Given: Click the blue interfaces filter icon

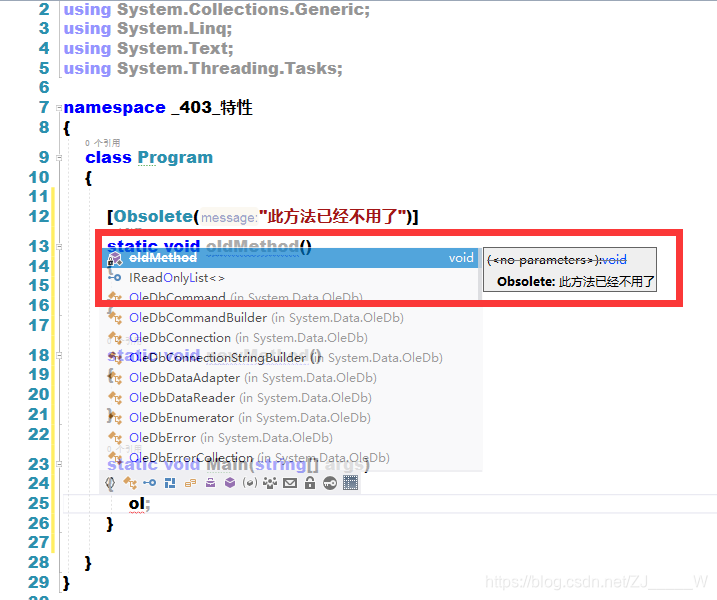Looking at the screenshot, I should [x=150, y=482].
